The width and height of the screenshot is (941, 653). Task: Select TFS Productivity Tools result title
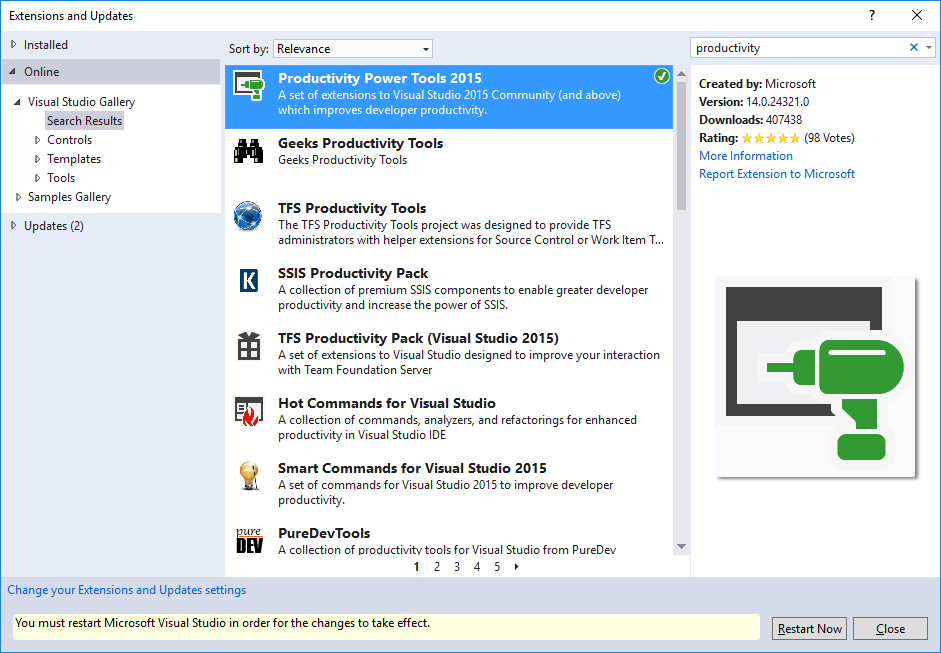(352, 208)
